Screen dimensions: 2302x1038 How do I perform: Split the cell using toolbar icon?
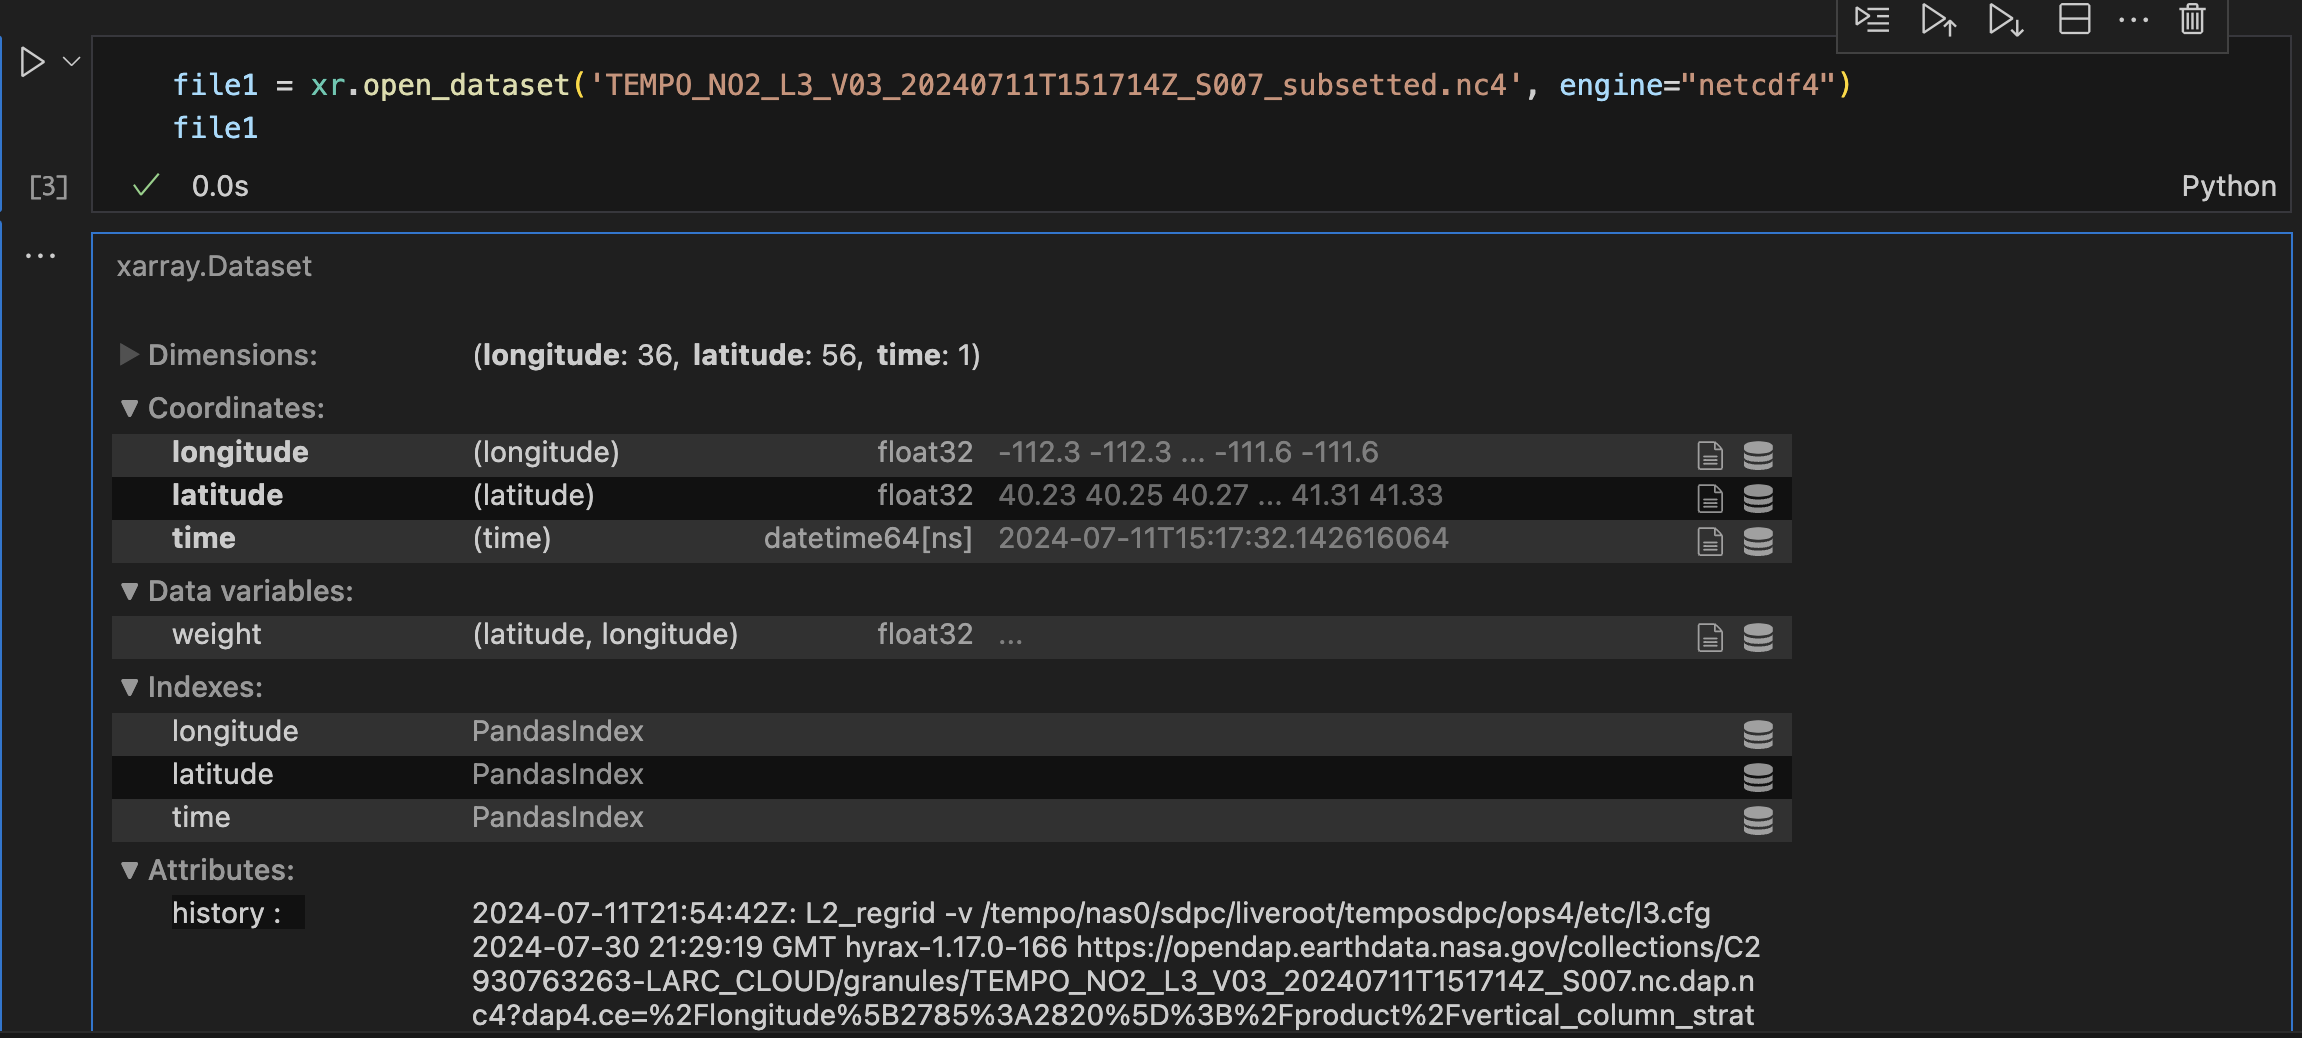click(2074, 20)
